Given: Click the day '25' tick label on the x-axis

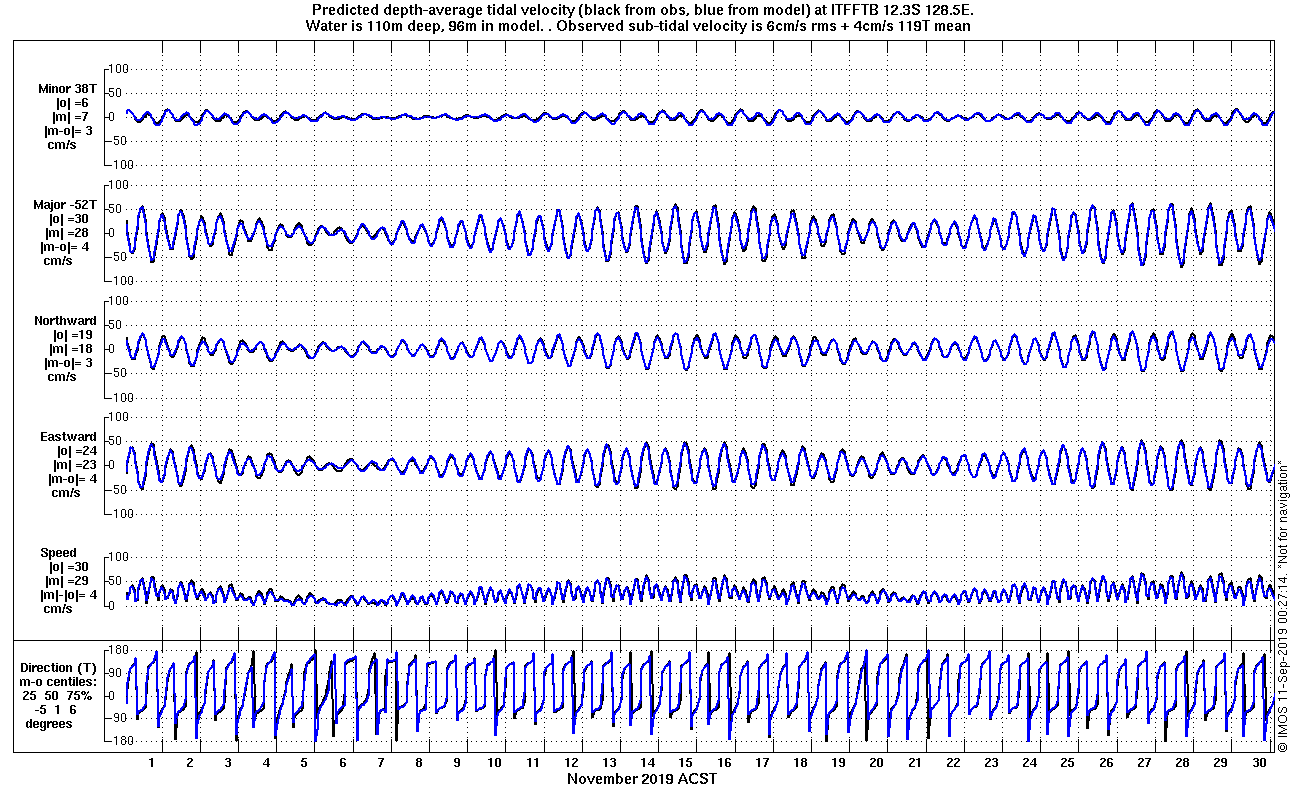Looking at the screenshot, I should [x=1067, y=762].
